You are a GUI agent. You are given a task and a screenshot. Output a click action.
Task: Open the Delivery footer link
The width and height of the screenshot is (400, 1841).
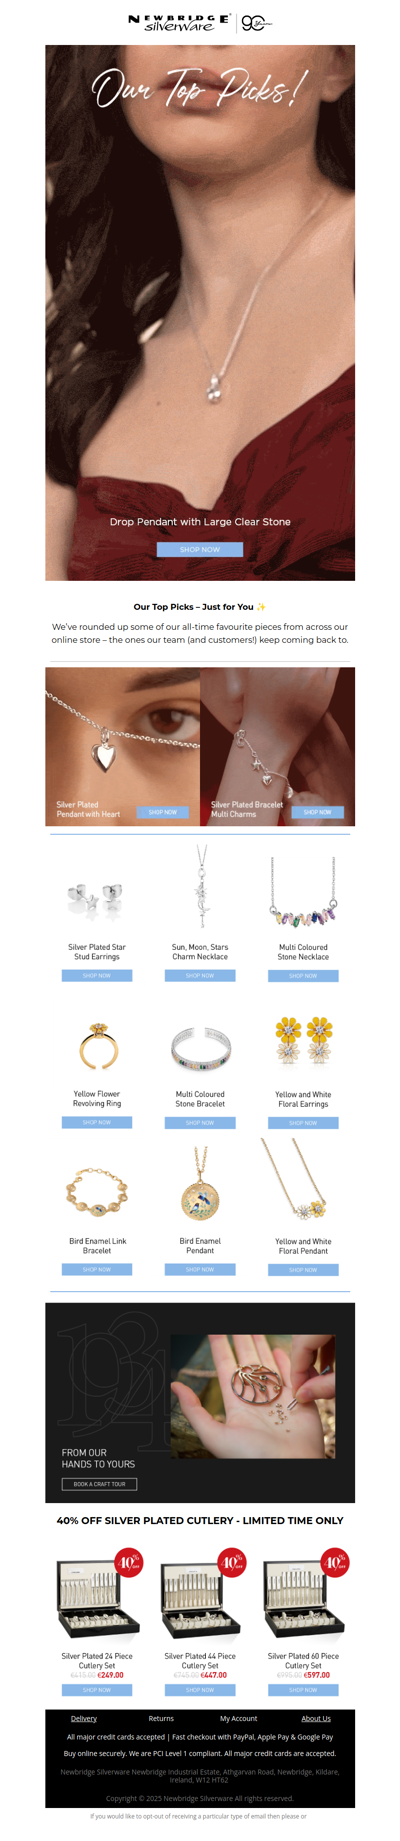coord(84,1719)
